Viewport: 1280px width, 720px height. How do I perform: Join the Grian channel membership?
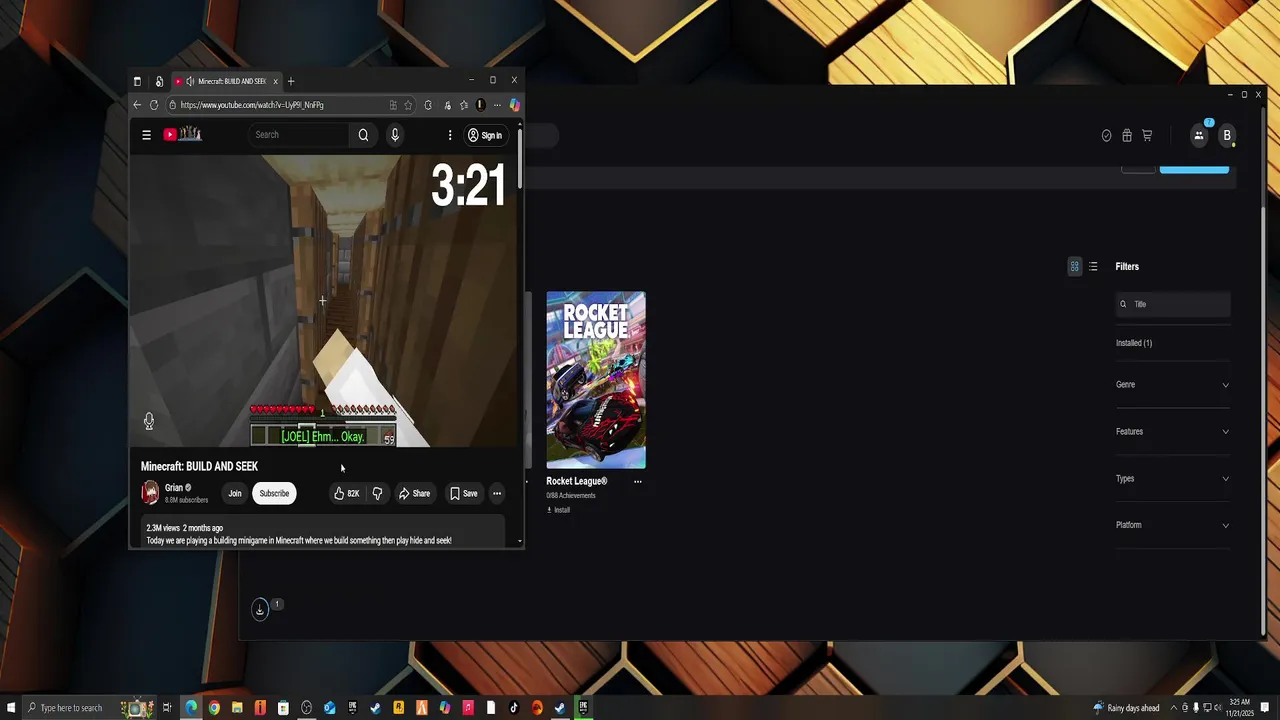(235, 493)
